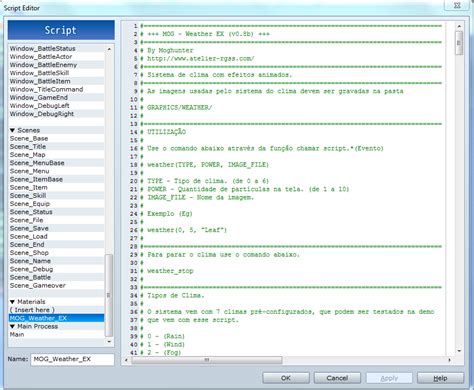Select Scene_Status script
Screen dimensions: 474x390
(57, 212)
